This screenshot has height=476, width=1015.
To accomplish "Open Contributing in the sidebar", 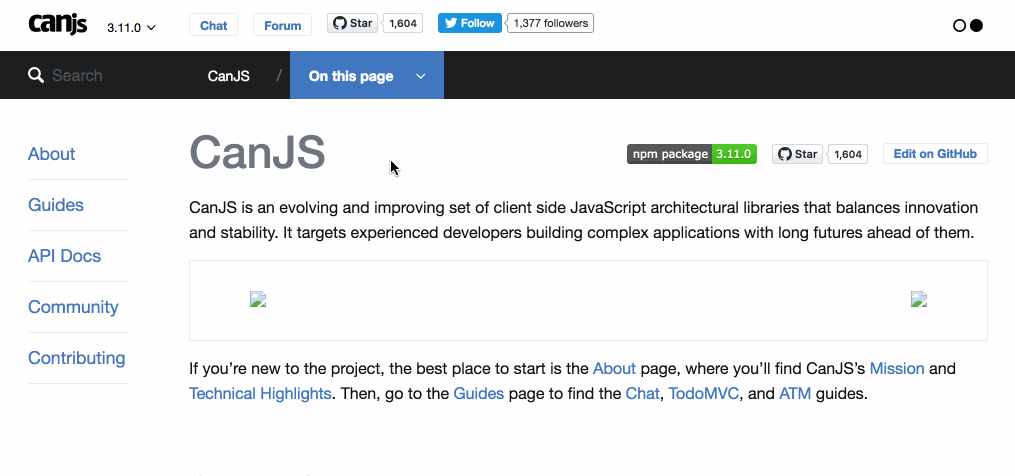I will pyautogui.click(x=76, y=358).
